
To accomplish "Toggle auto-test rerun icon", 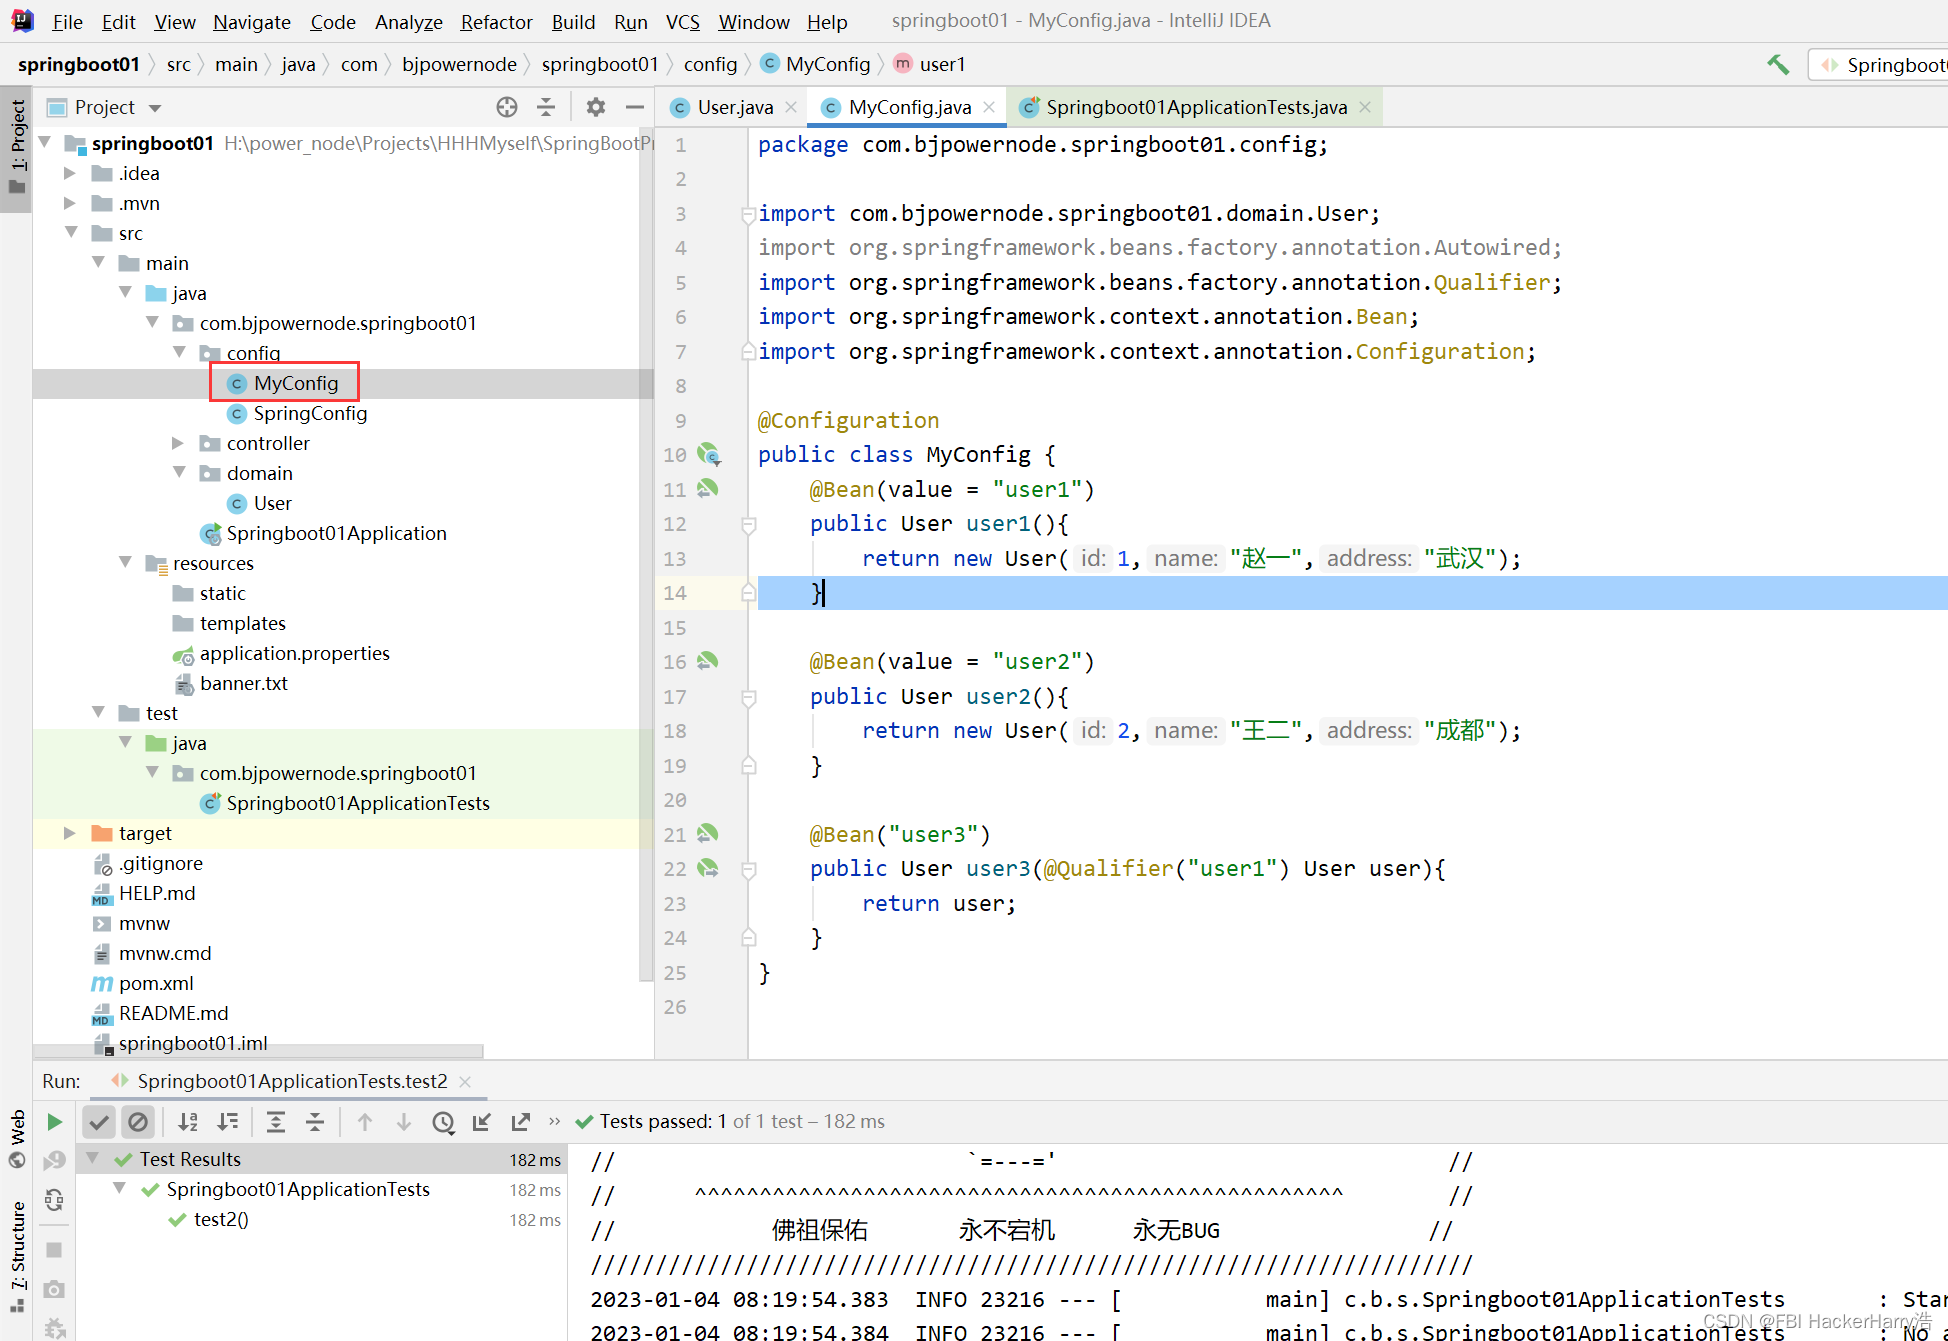I will [54, 1200].
